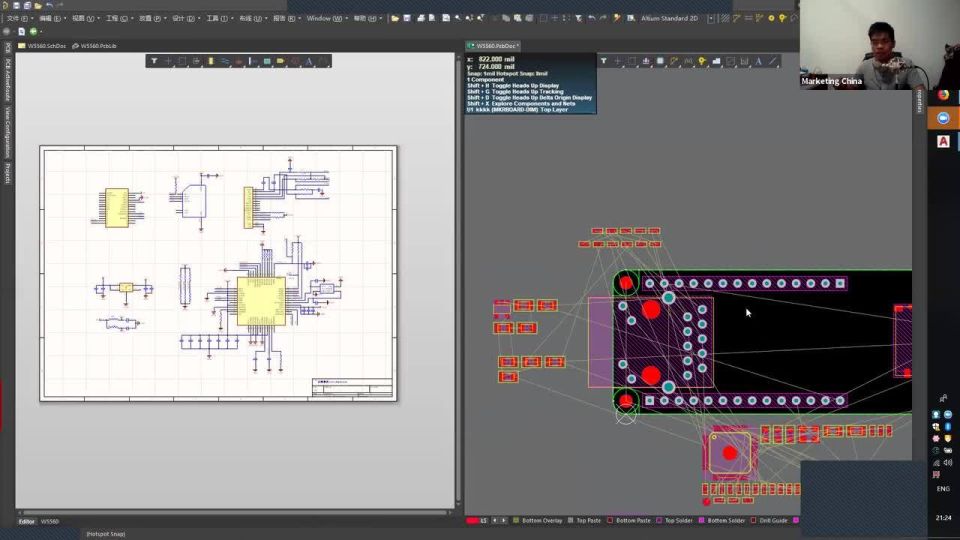
Task: Open the 报告 (R) menu
Action: [x=285, y=18]
